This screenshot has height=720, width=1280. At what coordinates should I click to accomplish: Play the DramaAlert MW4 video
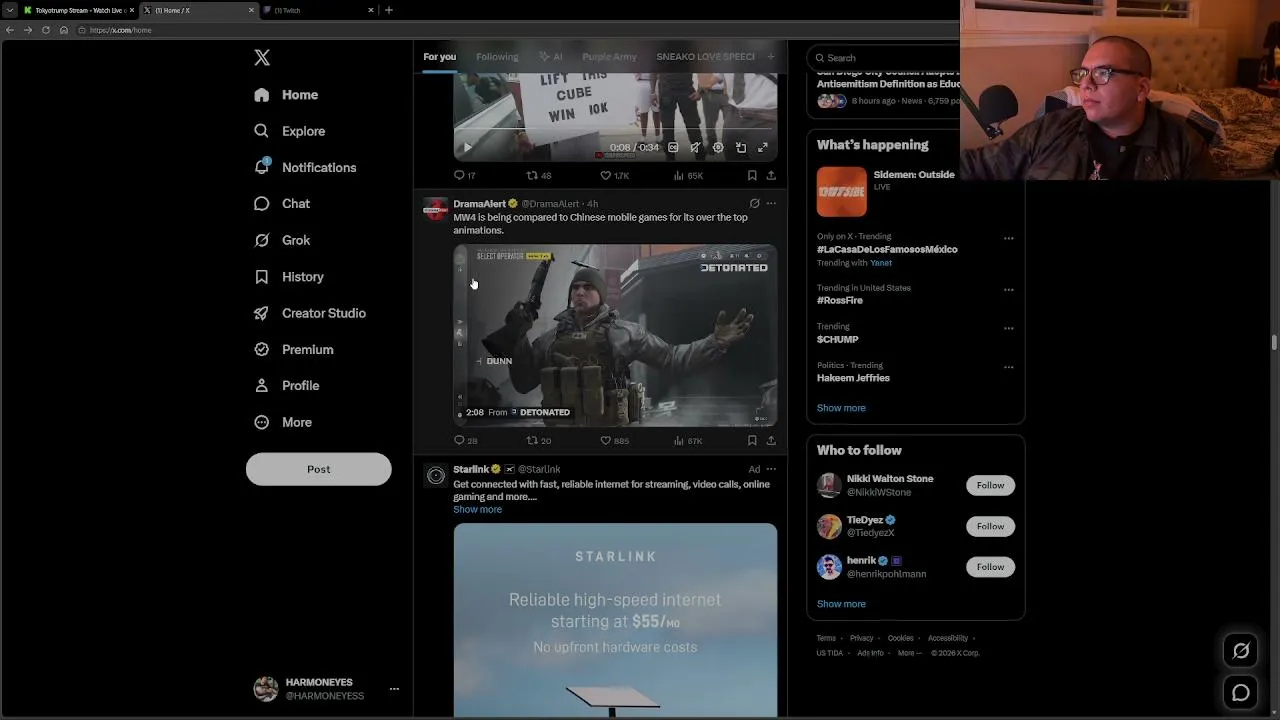click(615, 336)
